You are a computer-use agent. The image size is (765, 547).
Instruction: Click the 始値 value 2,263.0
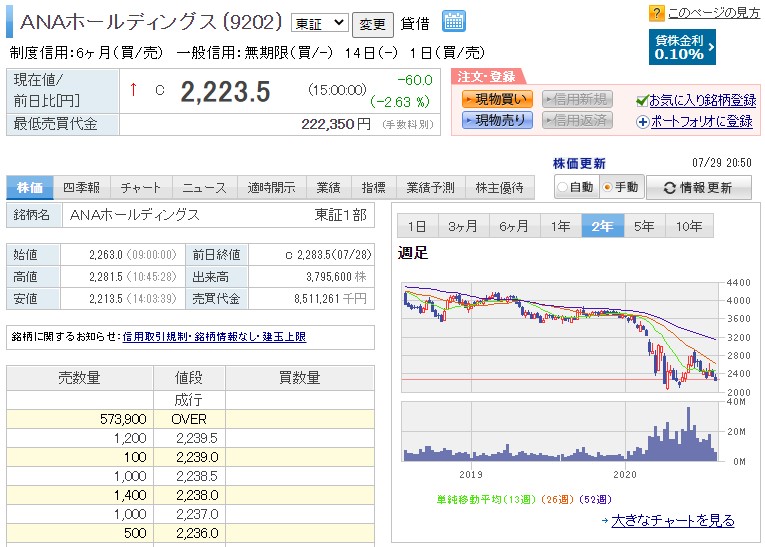coord(106,255)
